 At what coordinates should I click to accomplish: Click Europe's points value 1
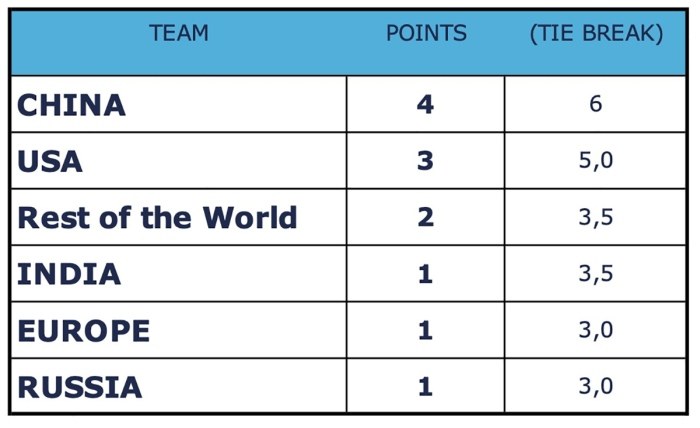426,330
